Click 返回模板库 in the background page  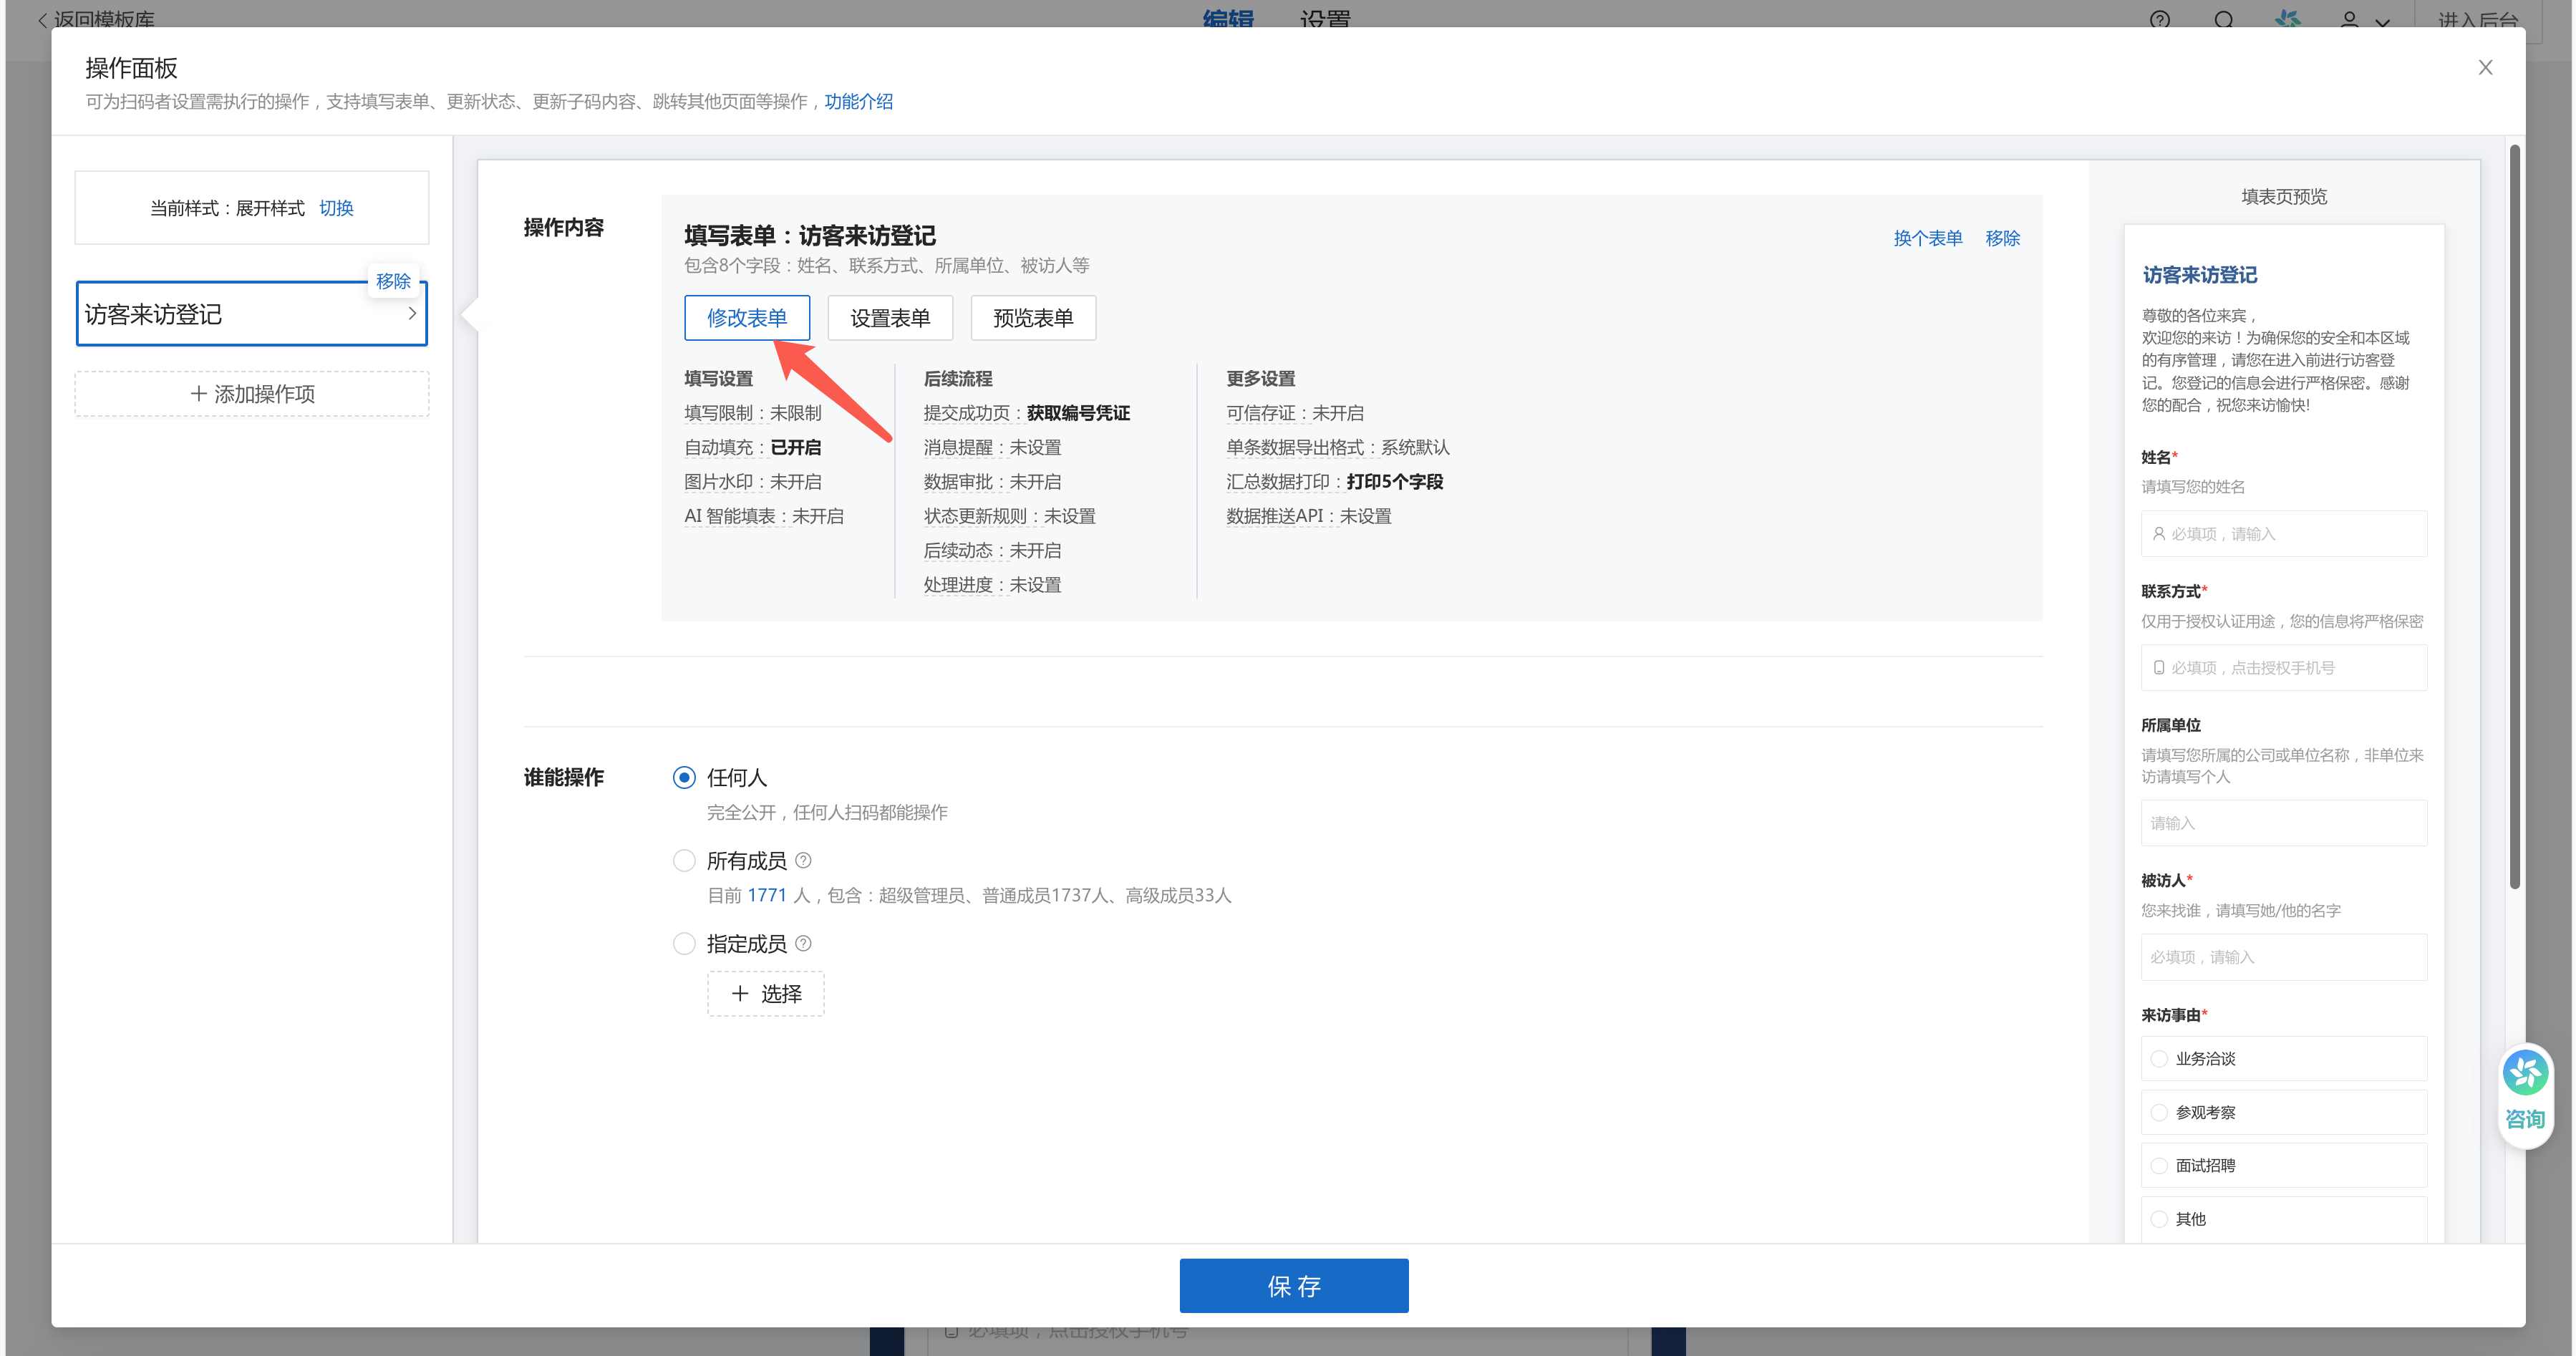[97, 19]
